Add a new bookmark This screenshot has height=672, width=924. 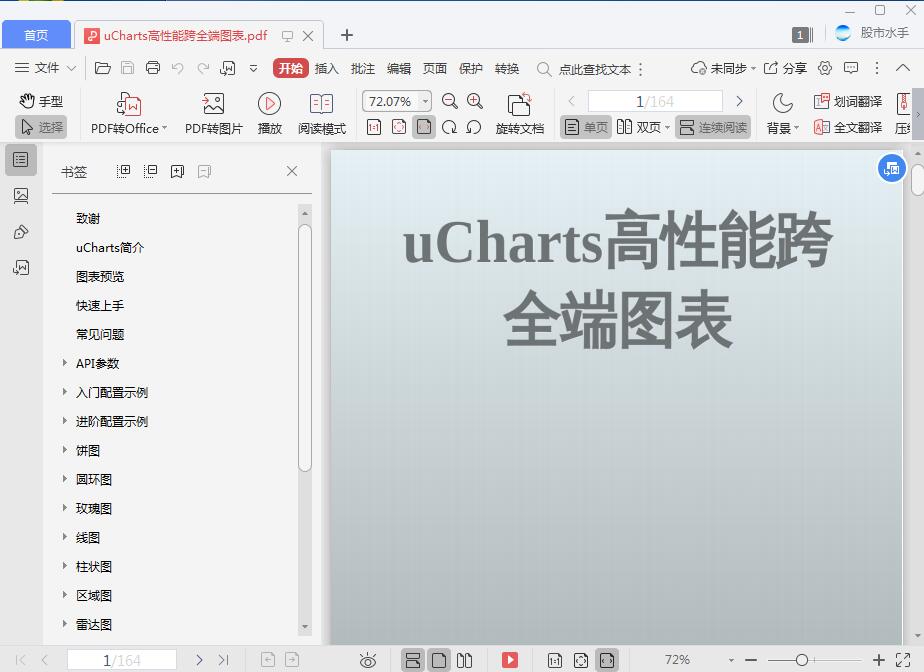coord(177,172)
